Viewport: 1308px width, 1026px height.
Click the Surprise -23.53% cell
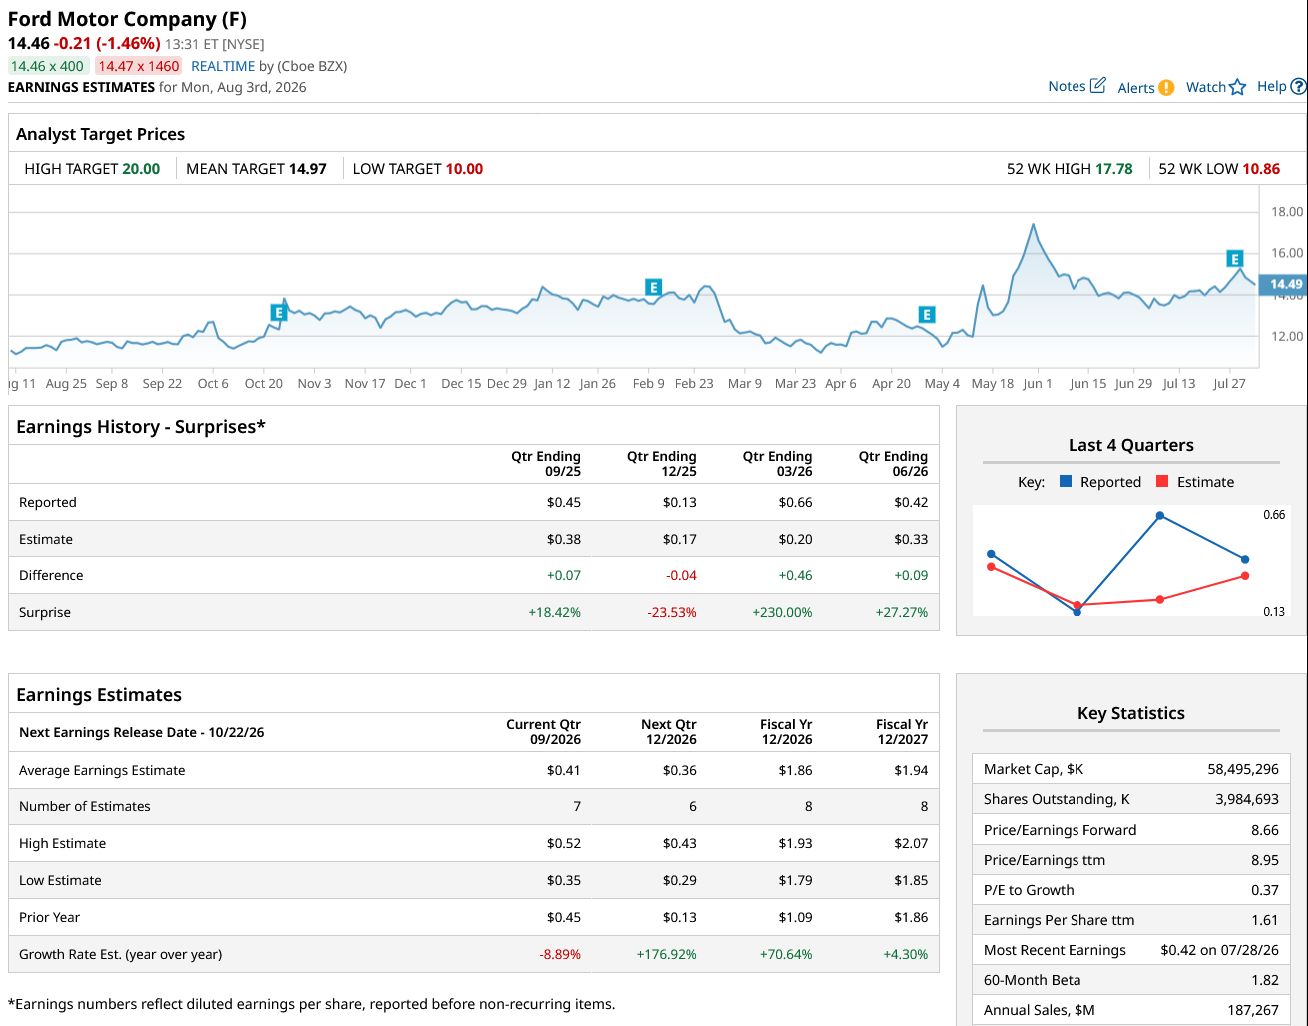(672, 612)
